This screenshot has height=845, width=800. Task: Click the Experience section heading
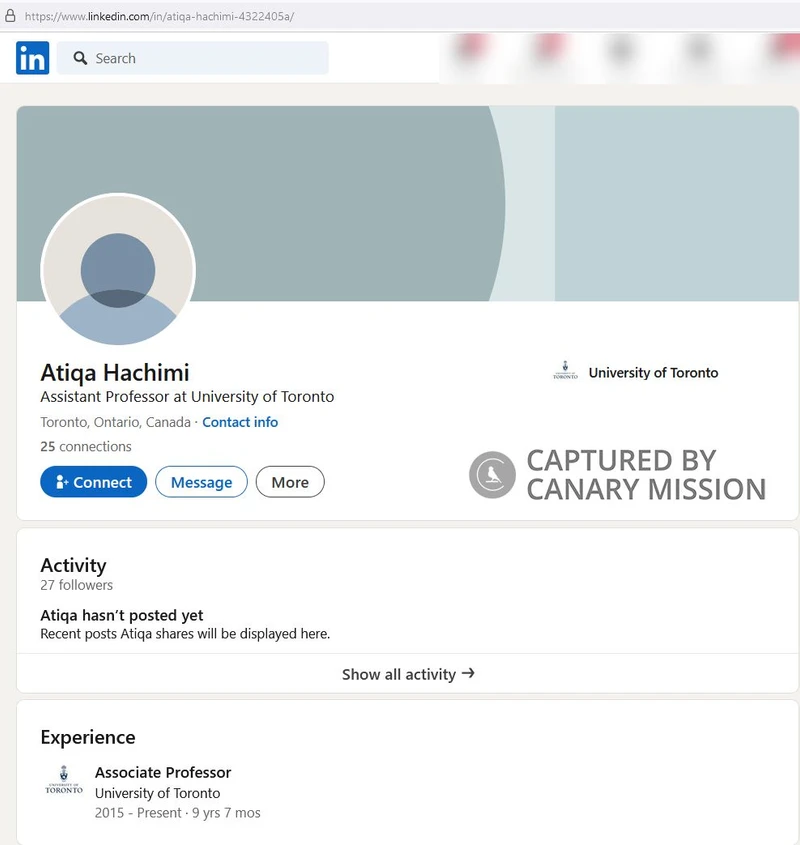coord(88,737)
